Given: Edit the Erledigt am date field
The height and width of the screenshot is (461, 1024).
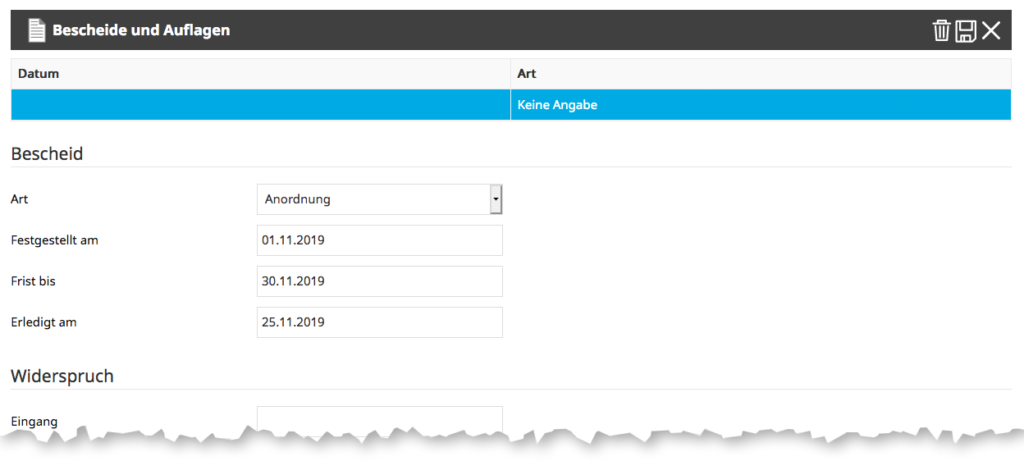Looking at the screenshot, I should [379, 322].
